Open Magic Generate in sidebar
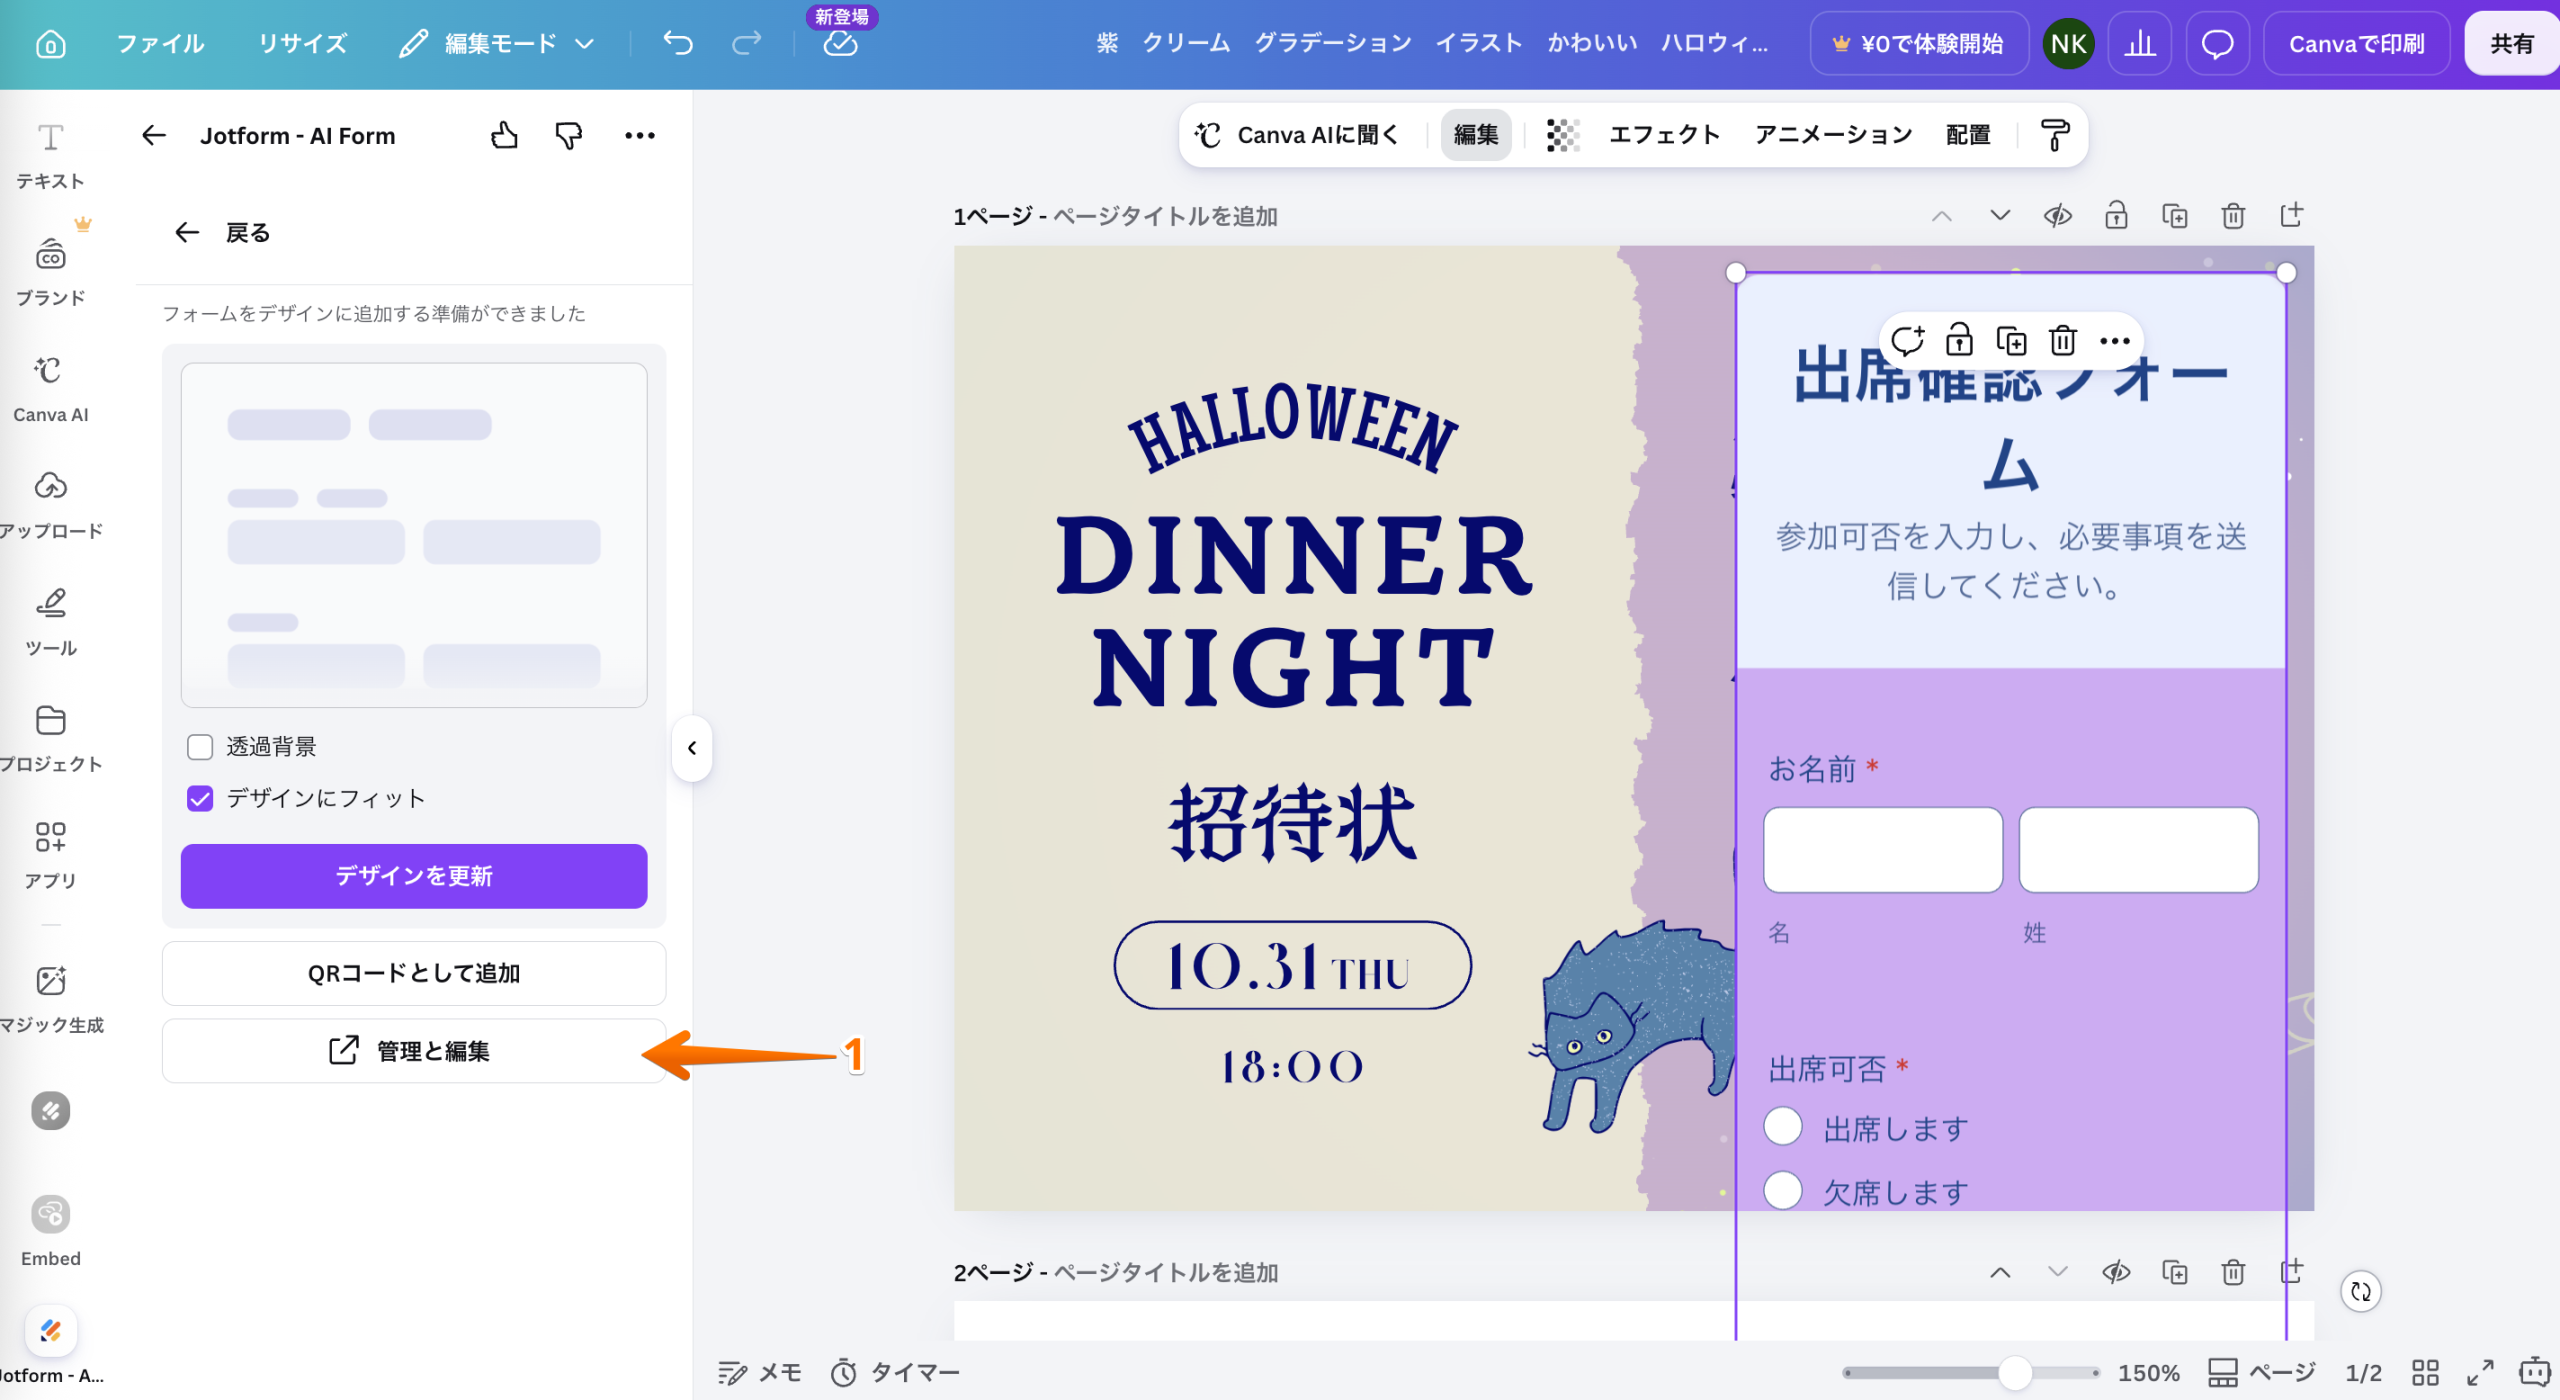Image resolution: width=2560 pixels, height=1400 pixels. (50, 998)
